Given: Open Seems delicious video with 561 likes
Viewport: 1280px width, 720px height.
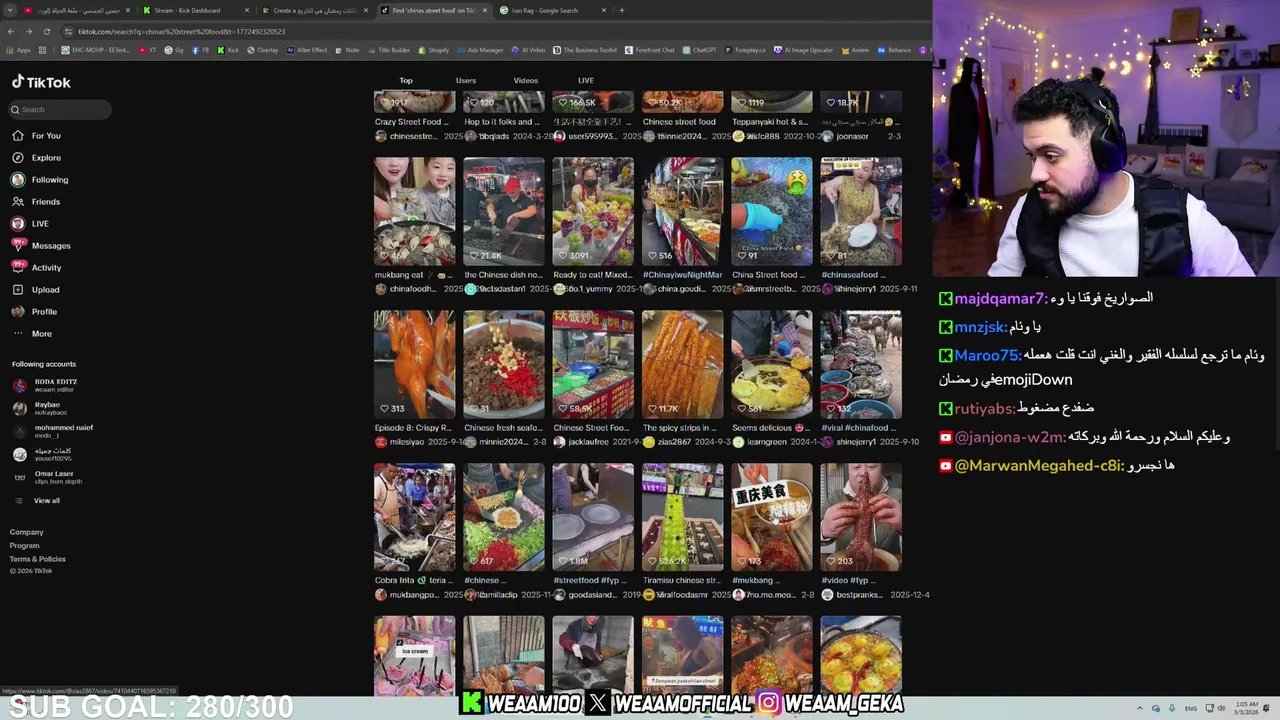Looking at the screenshot, I should [772, 364].
